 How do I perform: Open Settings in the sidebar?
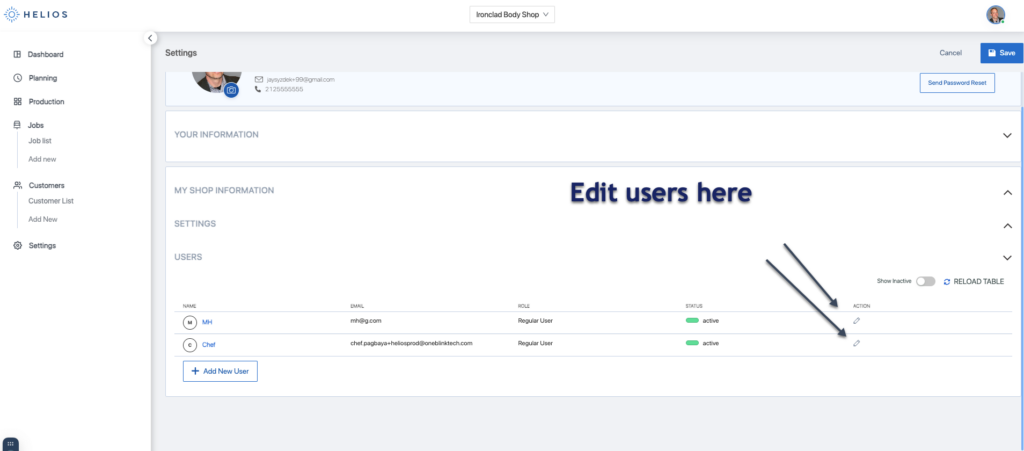42,245
